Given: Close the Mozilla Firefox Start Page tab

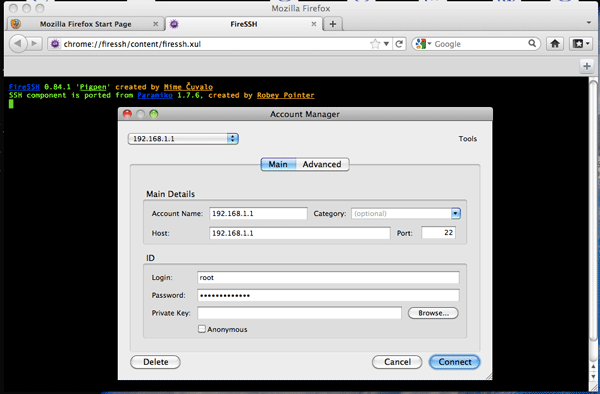Looking at the screenshot, I should coord(155,24).
